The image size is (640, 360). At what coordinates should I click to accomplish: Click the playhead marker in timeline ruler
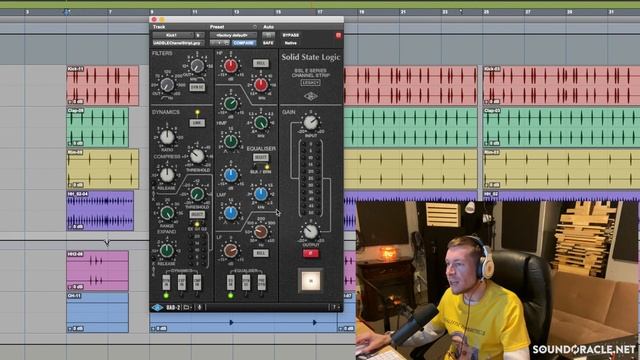66,12
